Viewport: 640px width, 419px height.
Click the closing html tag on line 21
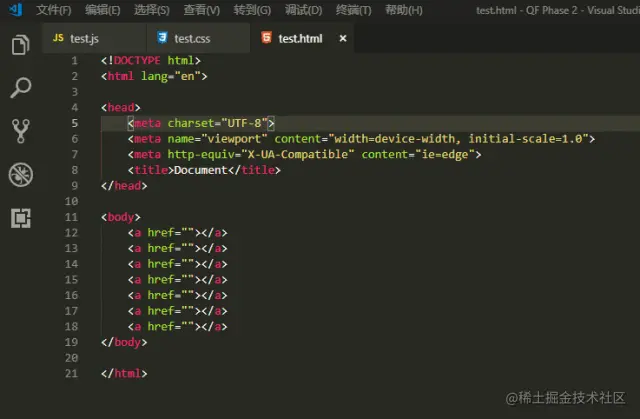coord(124,373)
